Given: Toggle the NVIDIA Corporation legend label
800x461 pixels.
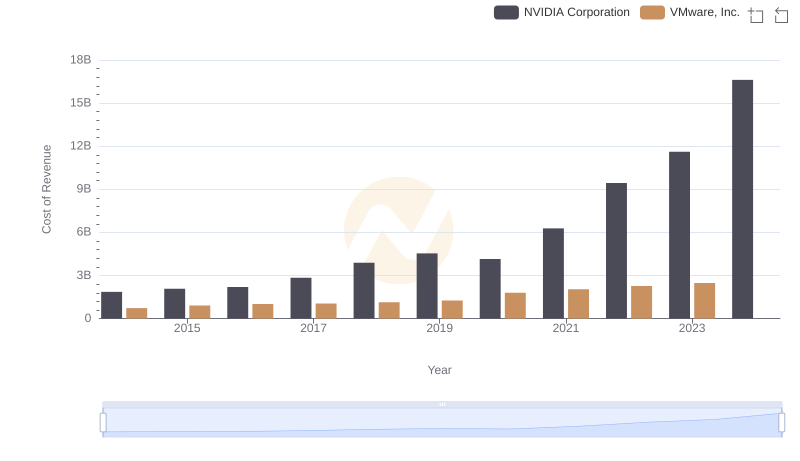Looking at the screenshot, I should [577, 12].
